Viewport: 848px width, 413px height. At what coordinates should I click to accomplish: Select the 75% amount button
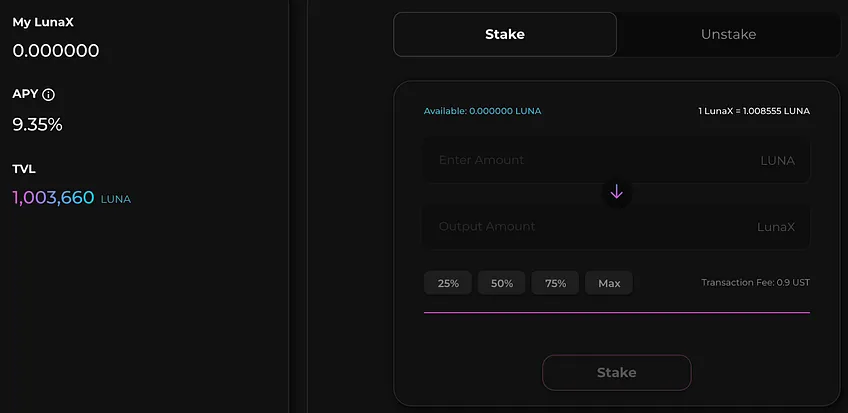[x=555, y=283]
